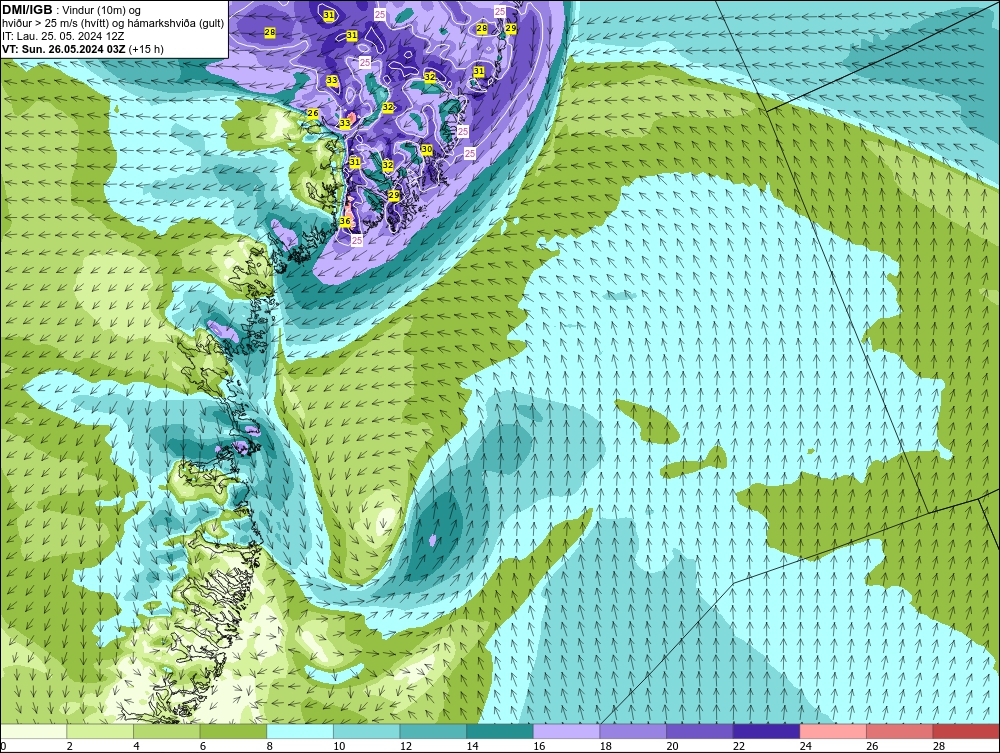Select the olive green 6–8 m/s legend swatch
This screenshot has height=753, width=1000.
(233, 731)
